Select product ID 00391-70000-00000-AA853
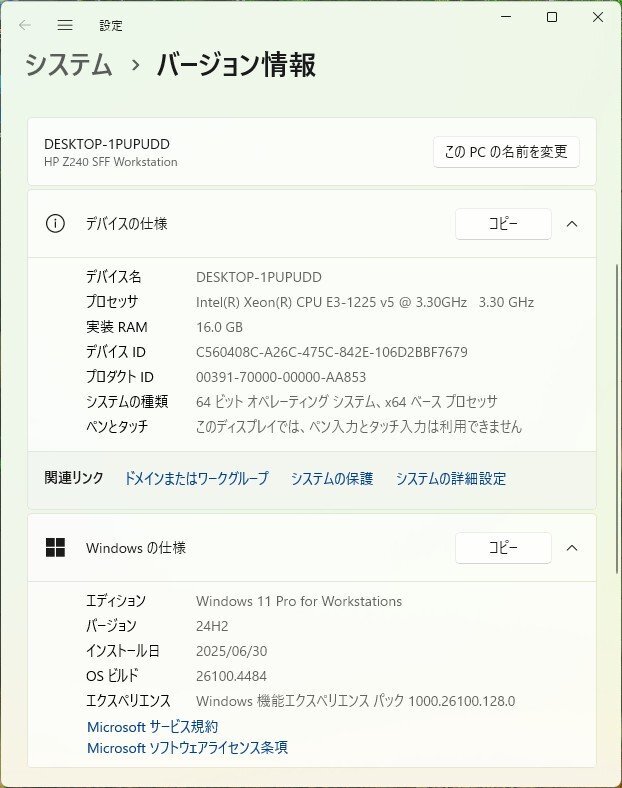This screenshot has height=788, width=622. [x=281, y=377]
